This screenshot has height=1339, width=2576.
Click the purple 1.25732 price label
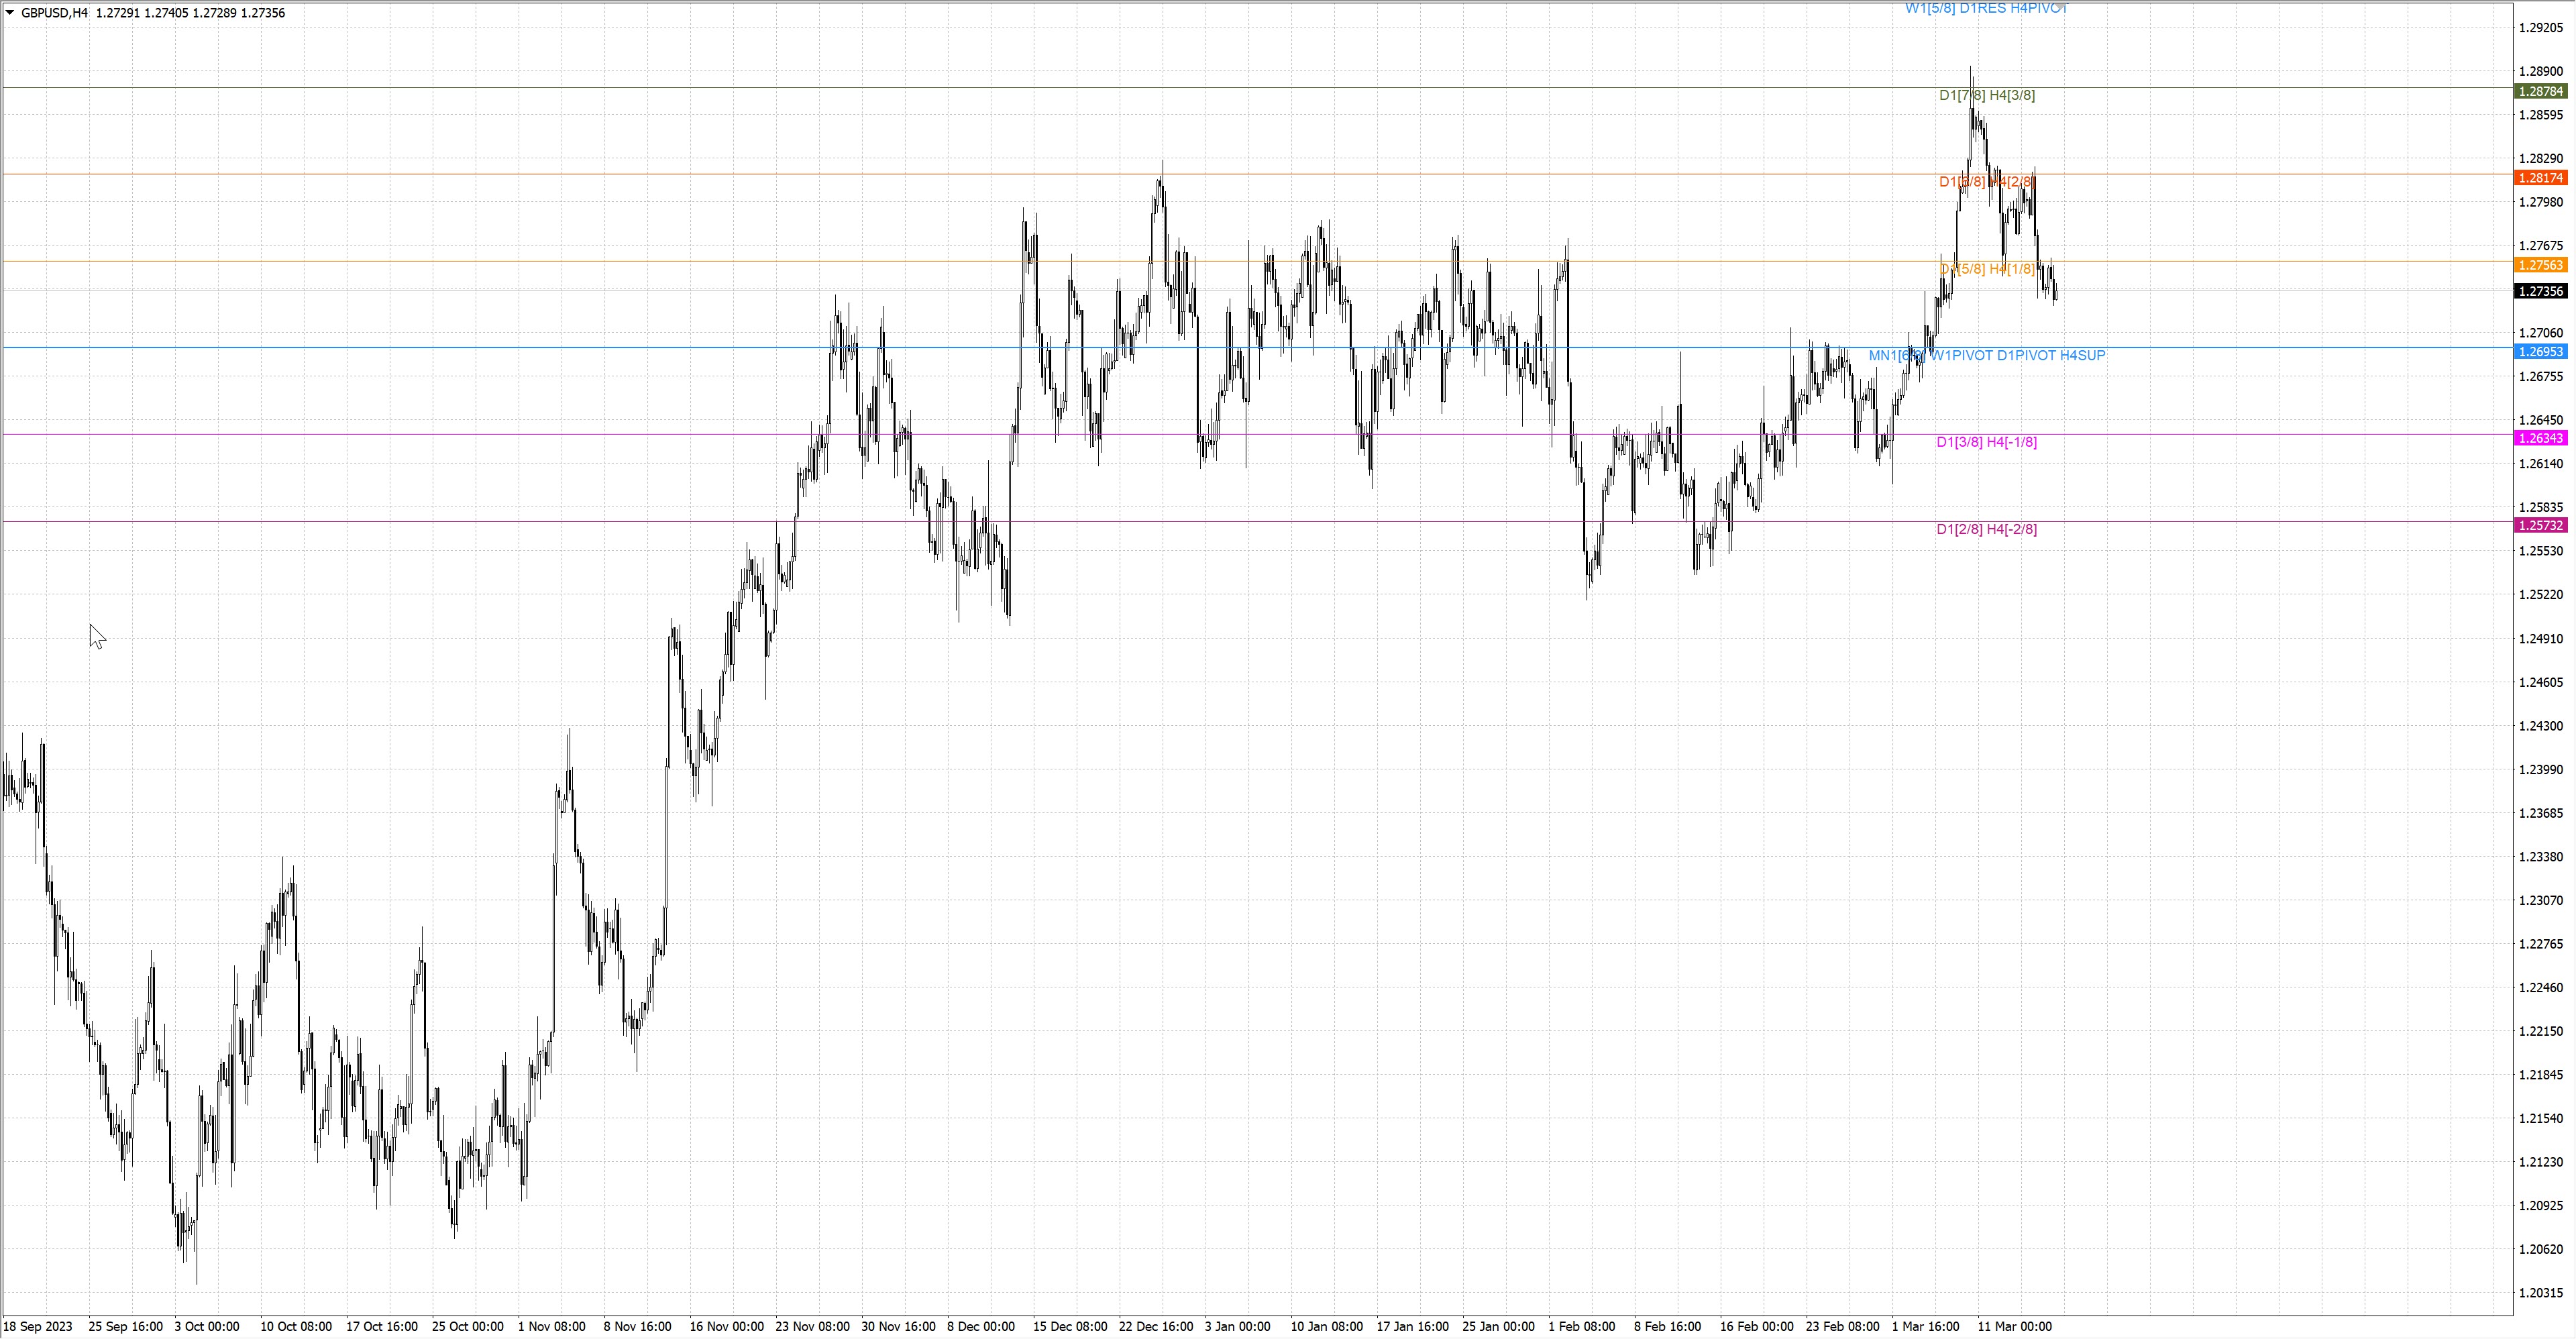pos(2540,526)
